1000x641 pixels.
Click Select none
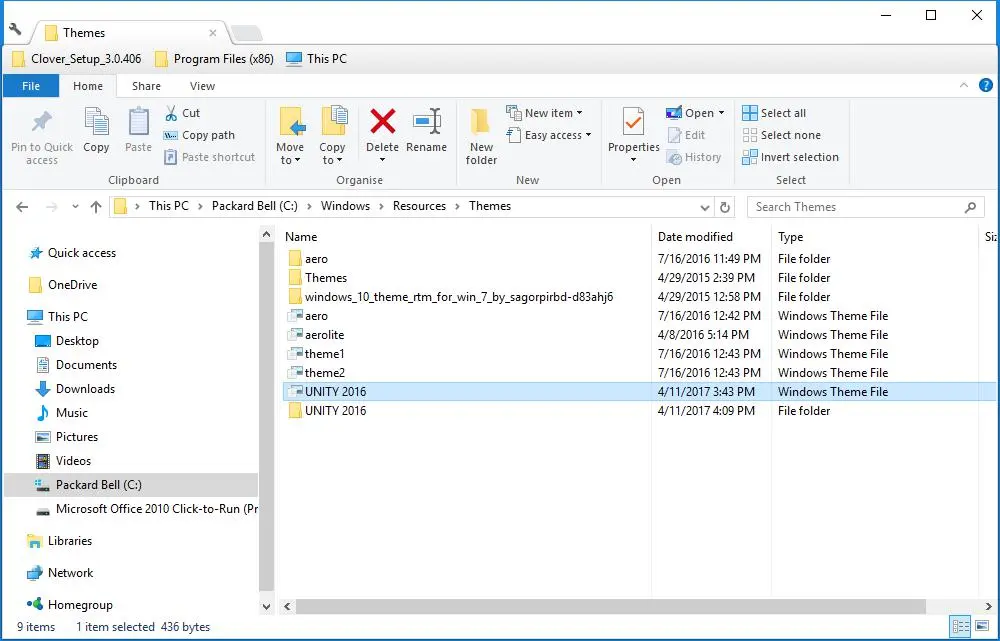782,135
